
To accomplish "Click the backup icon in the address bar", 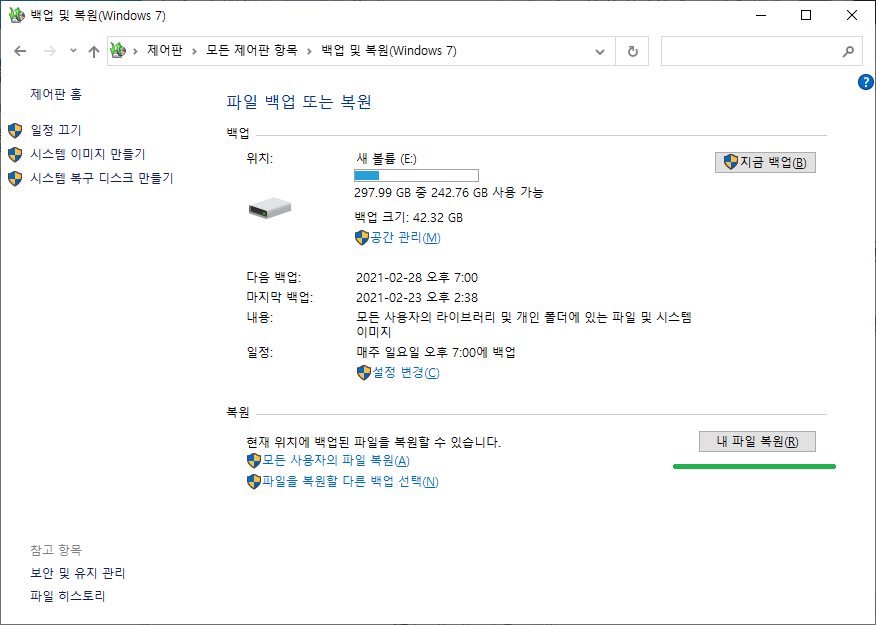I will pos(118,51).
